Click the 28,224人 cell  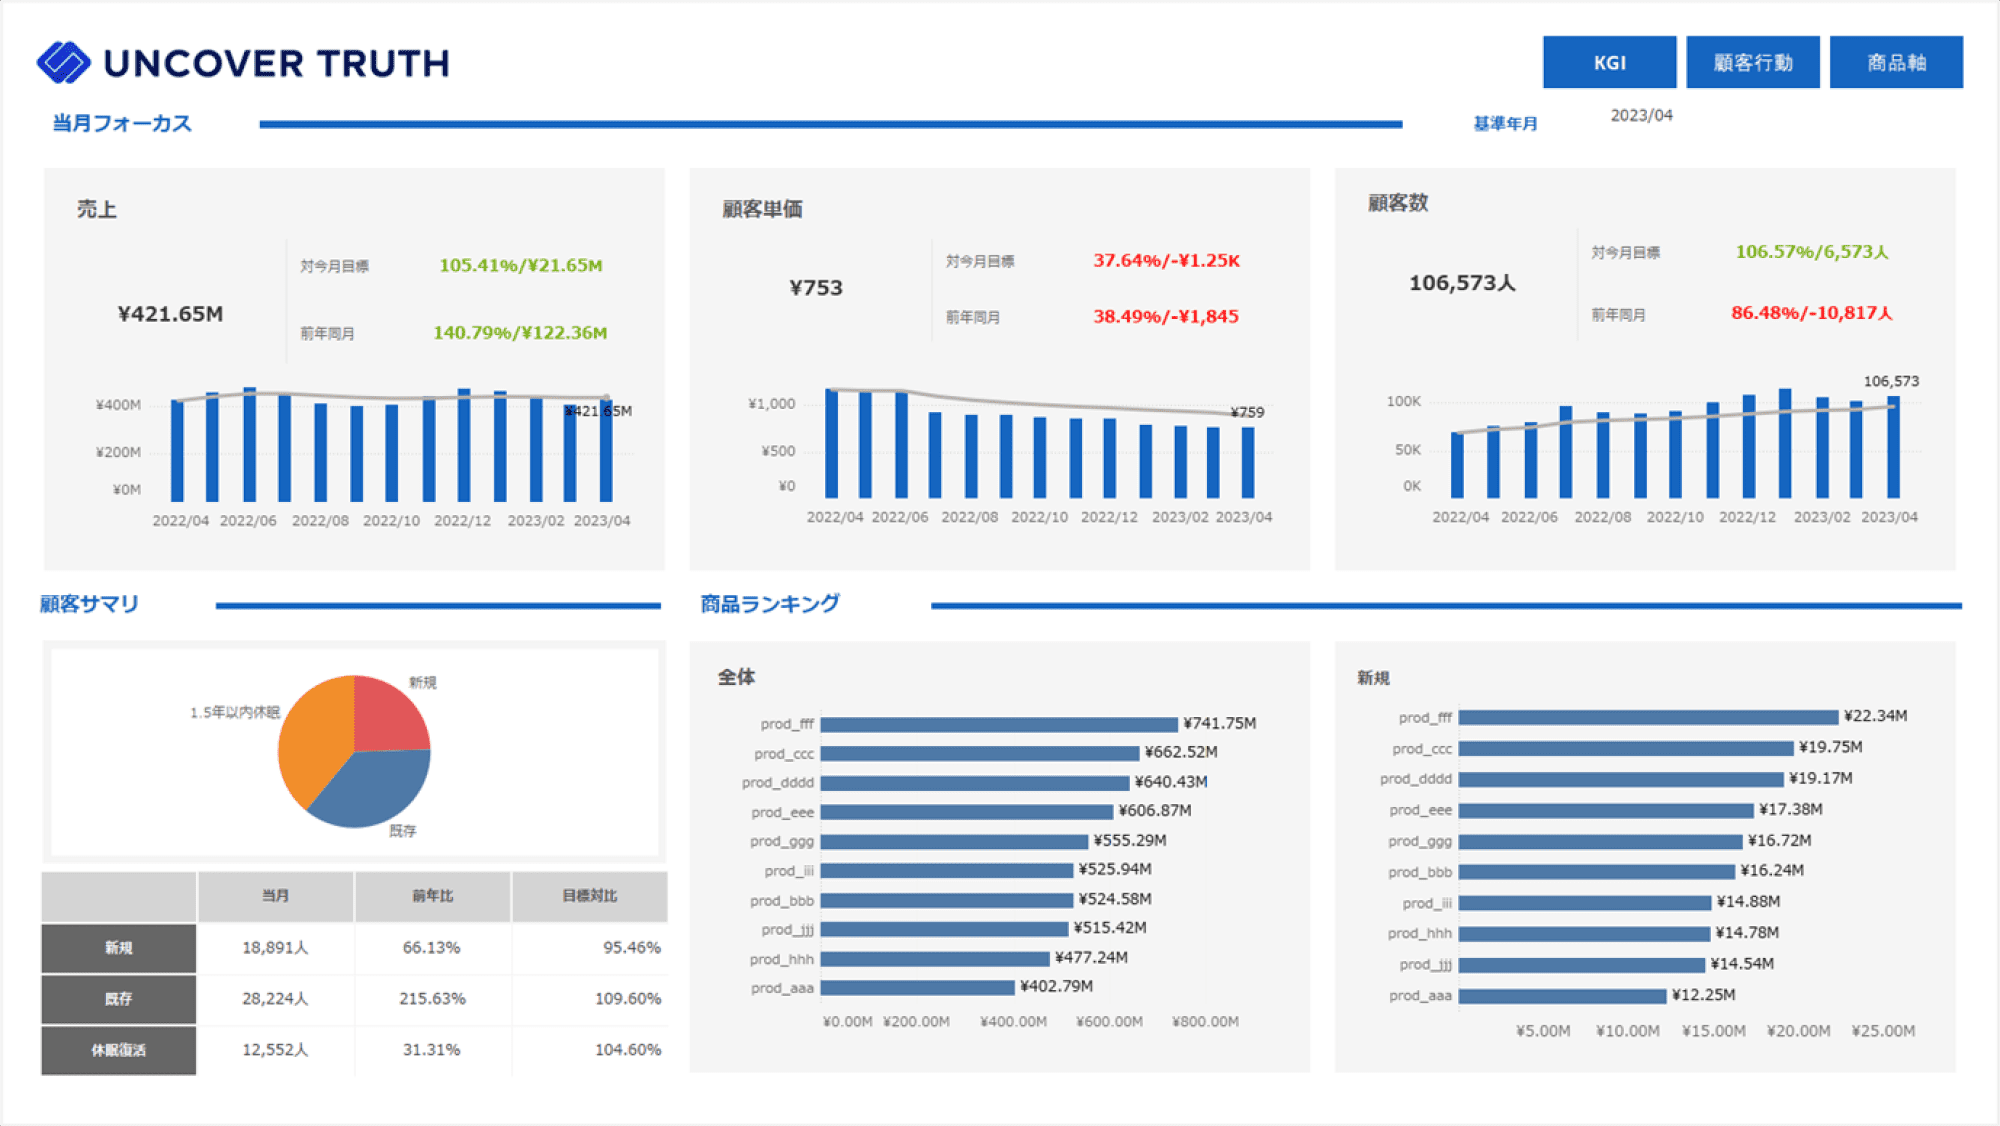(x=275, y=999)
